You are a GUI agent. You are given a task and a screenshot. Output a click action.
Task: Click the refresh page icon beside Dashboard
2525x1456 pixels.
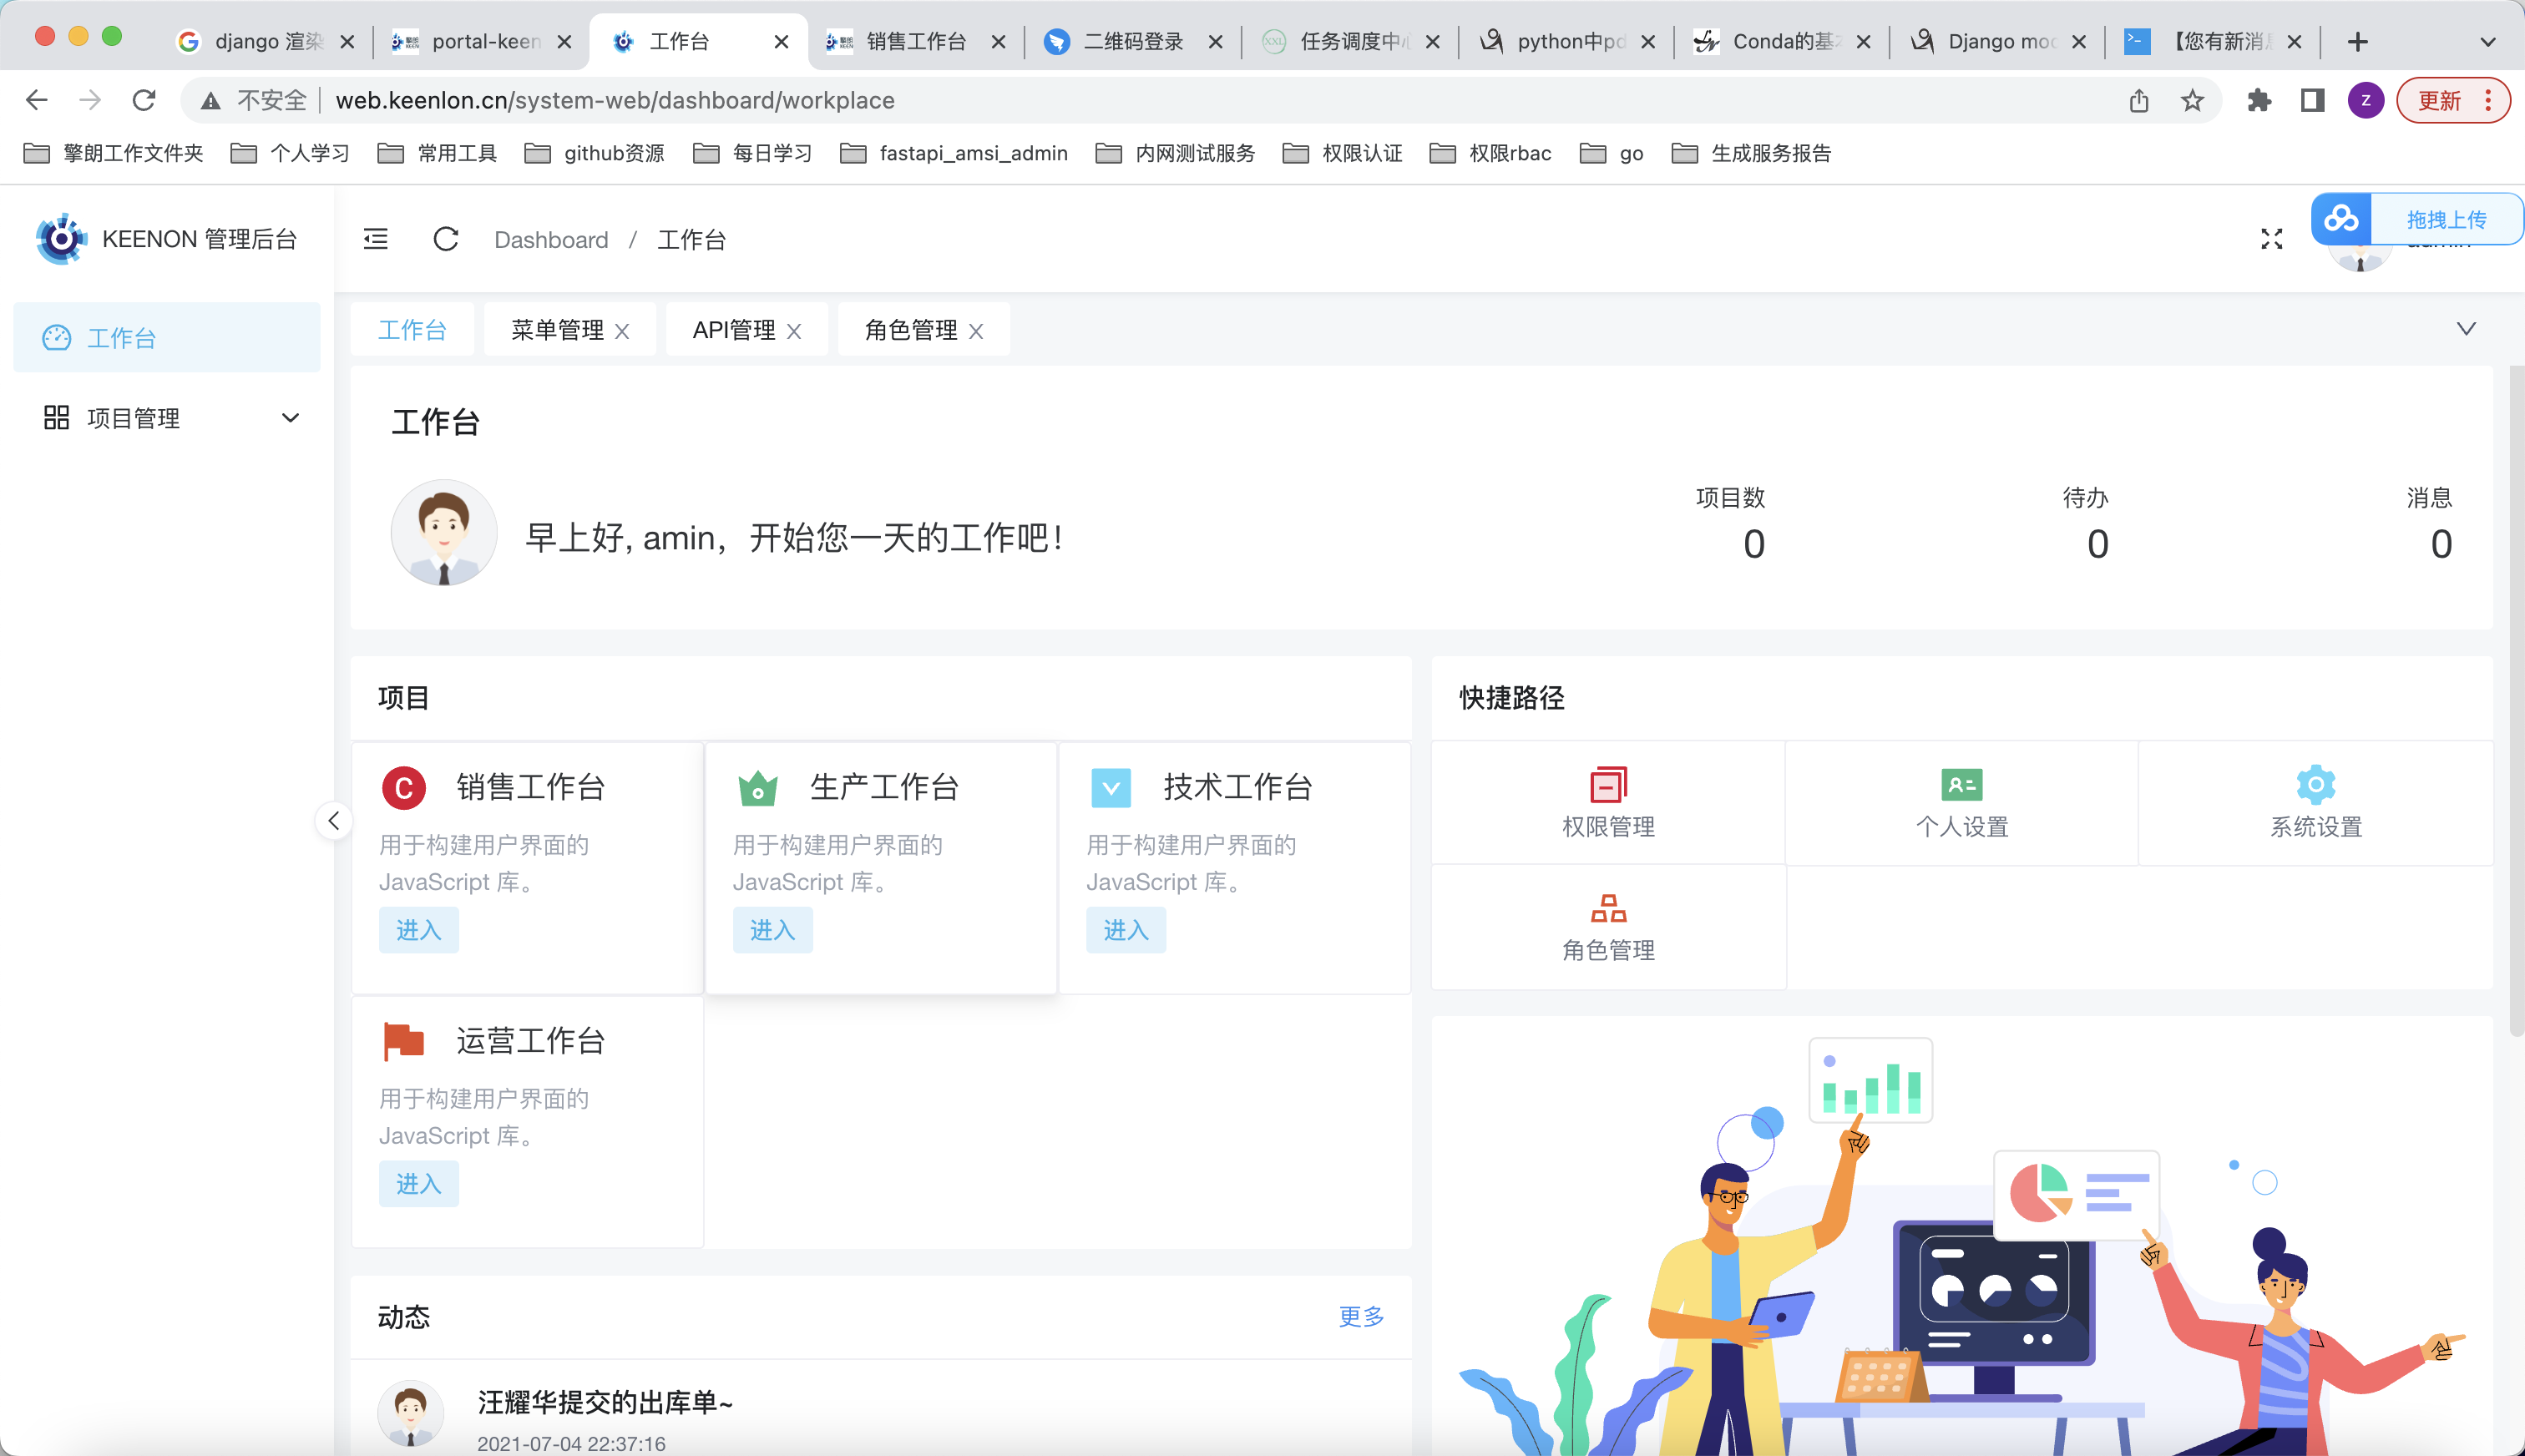(446, 239)
